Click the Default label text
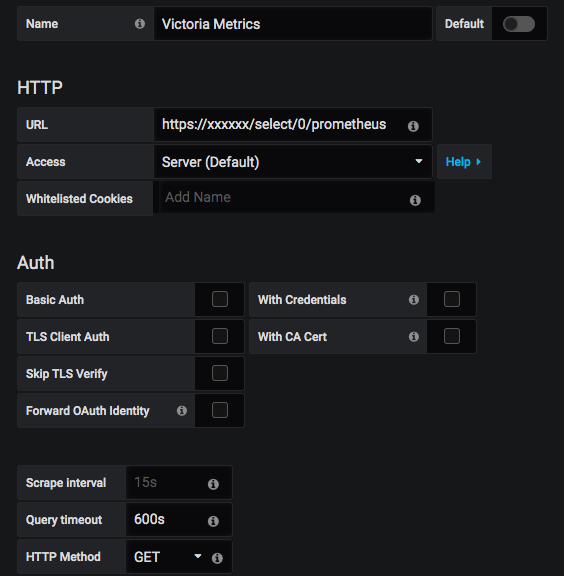This screenshot has width=564, height=576. click(464, 24)
